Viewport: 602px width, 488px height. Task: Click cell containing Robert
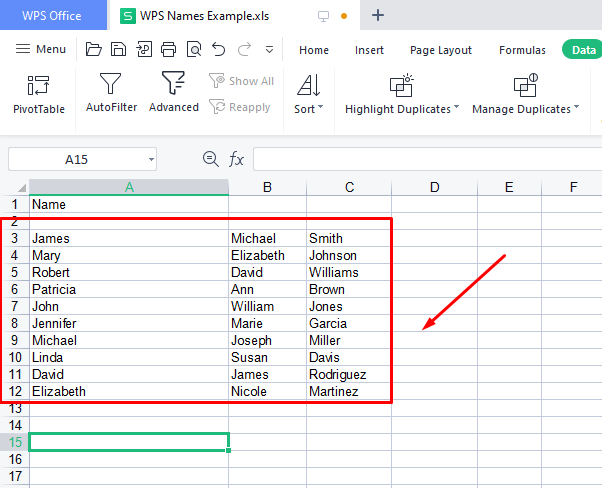129,272
